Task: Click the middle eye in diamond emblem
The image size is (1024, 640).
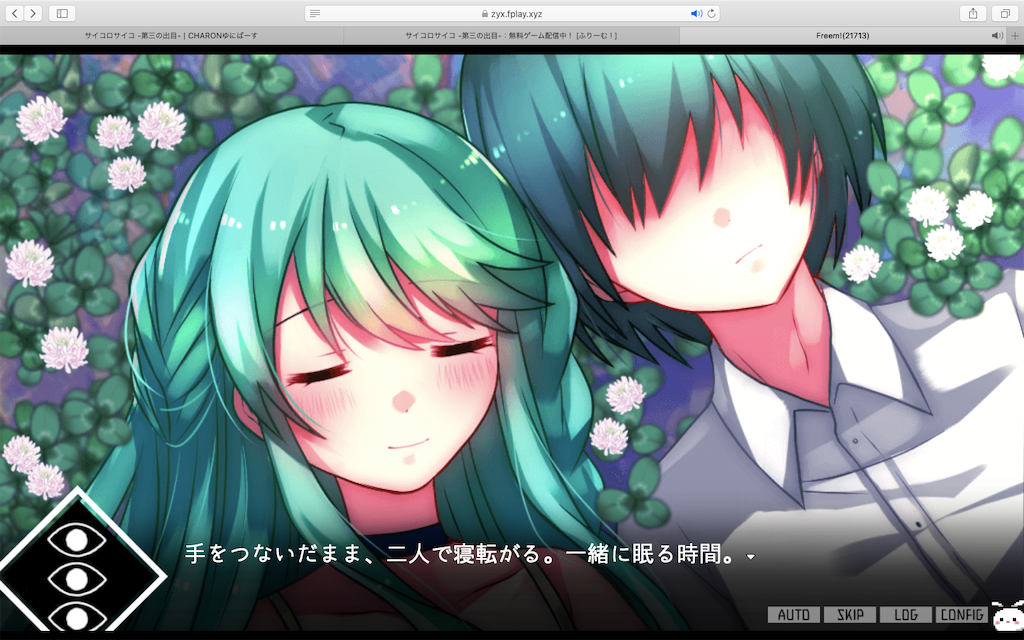Action: [x=76, y=579]
